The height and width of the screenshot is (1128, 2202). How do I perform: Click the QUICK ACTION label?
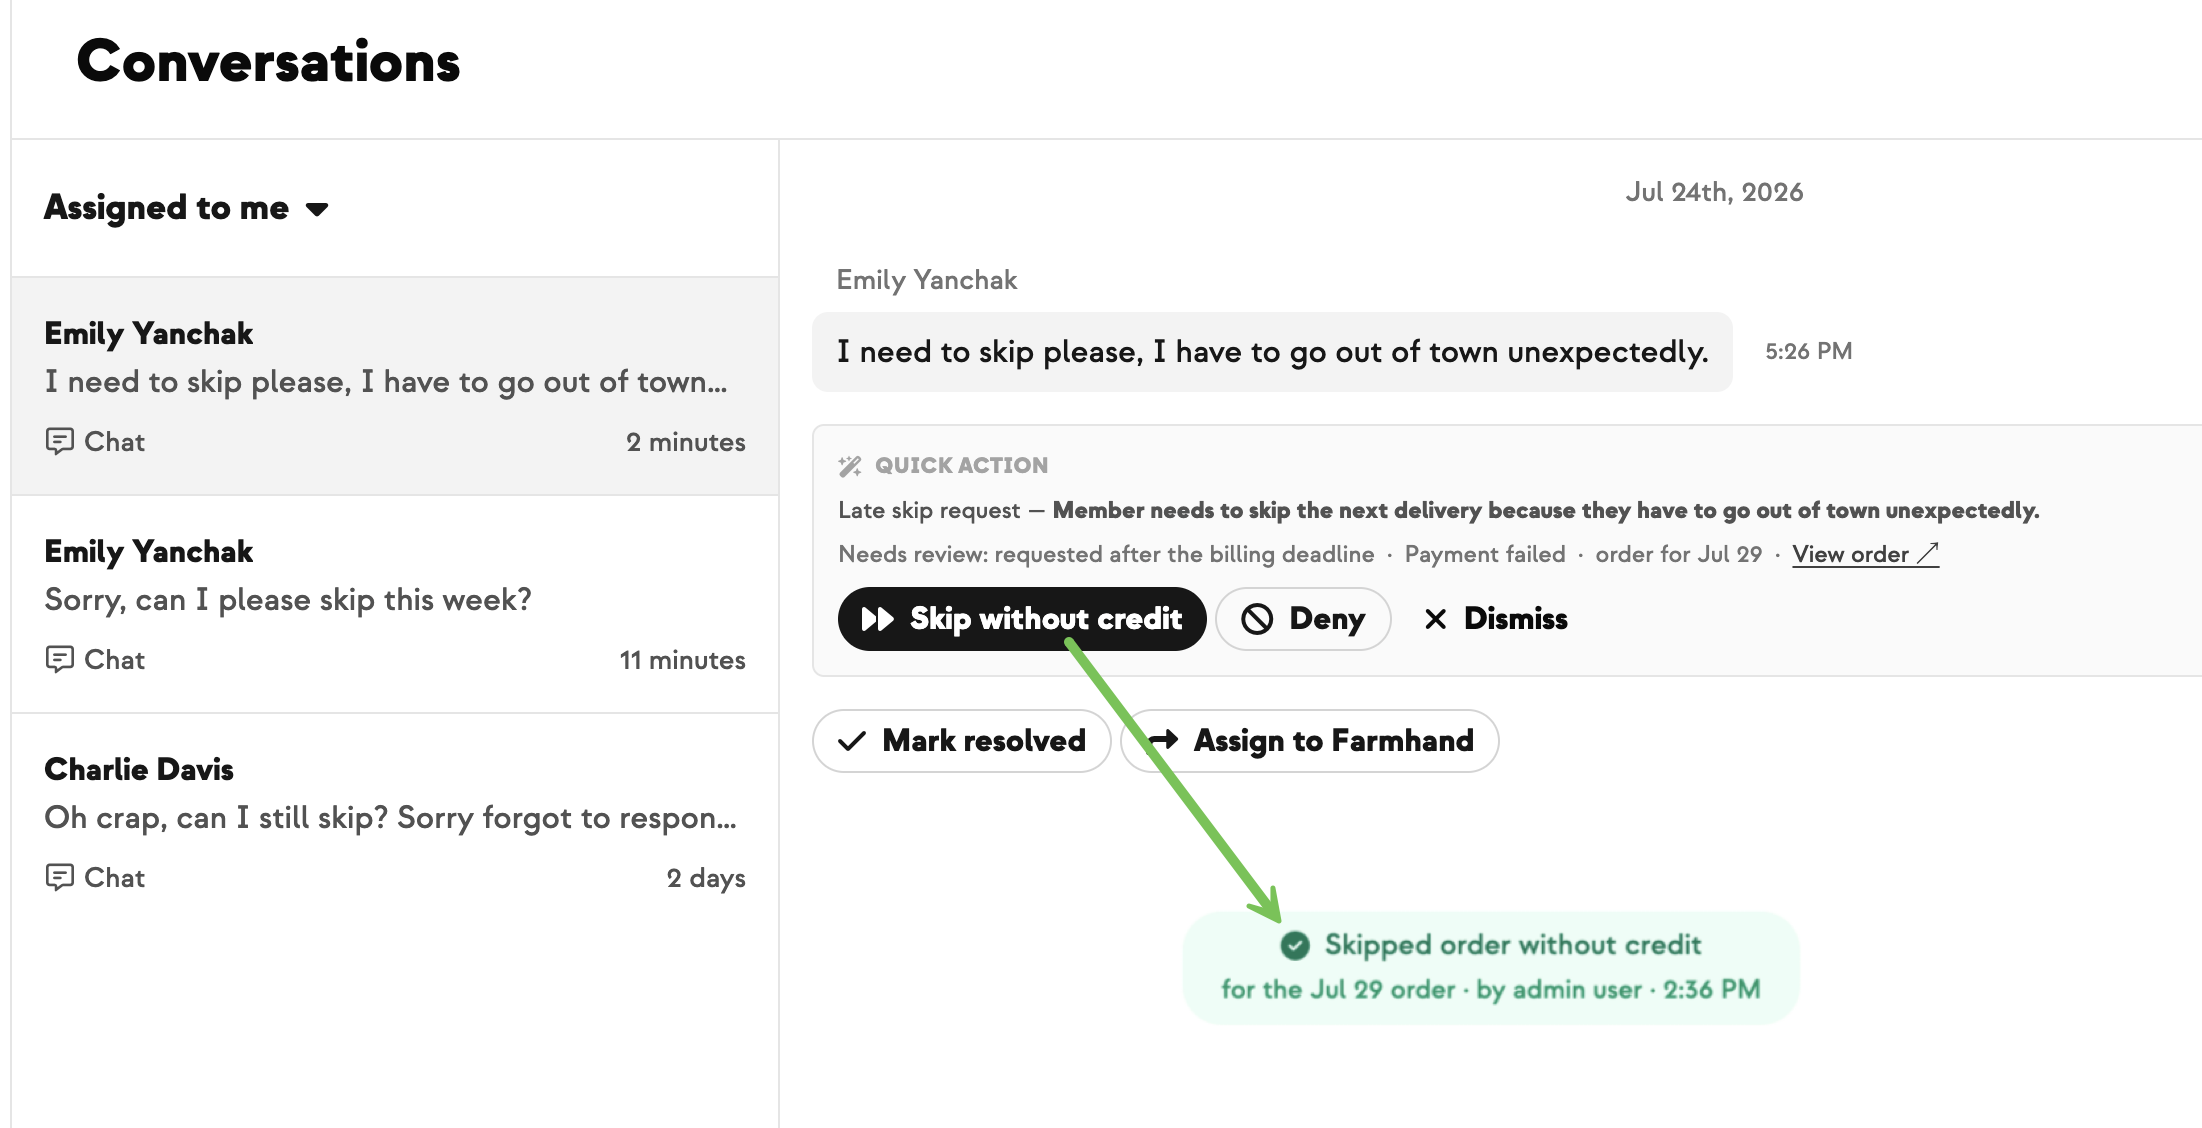point(961,465)
